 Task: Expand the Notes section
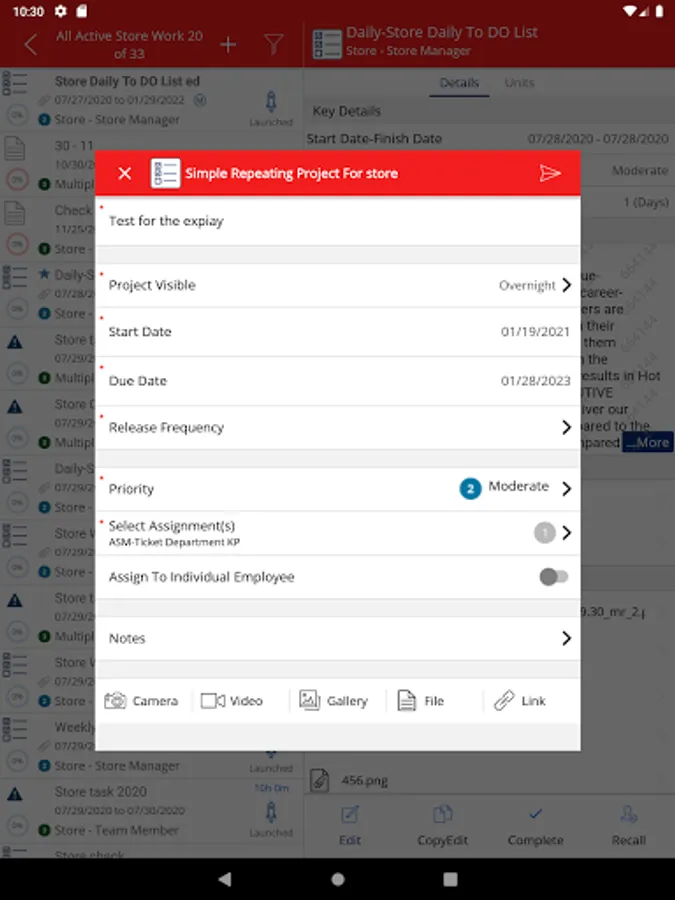pyautogui.click(x=338, y=638)
